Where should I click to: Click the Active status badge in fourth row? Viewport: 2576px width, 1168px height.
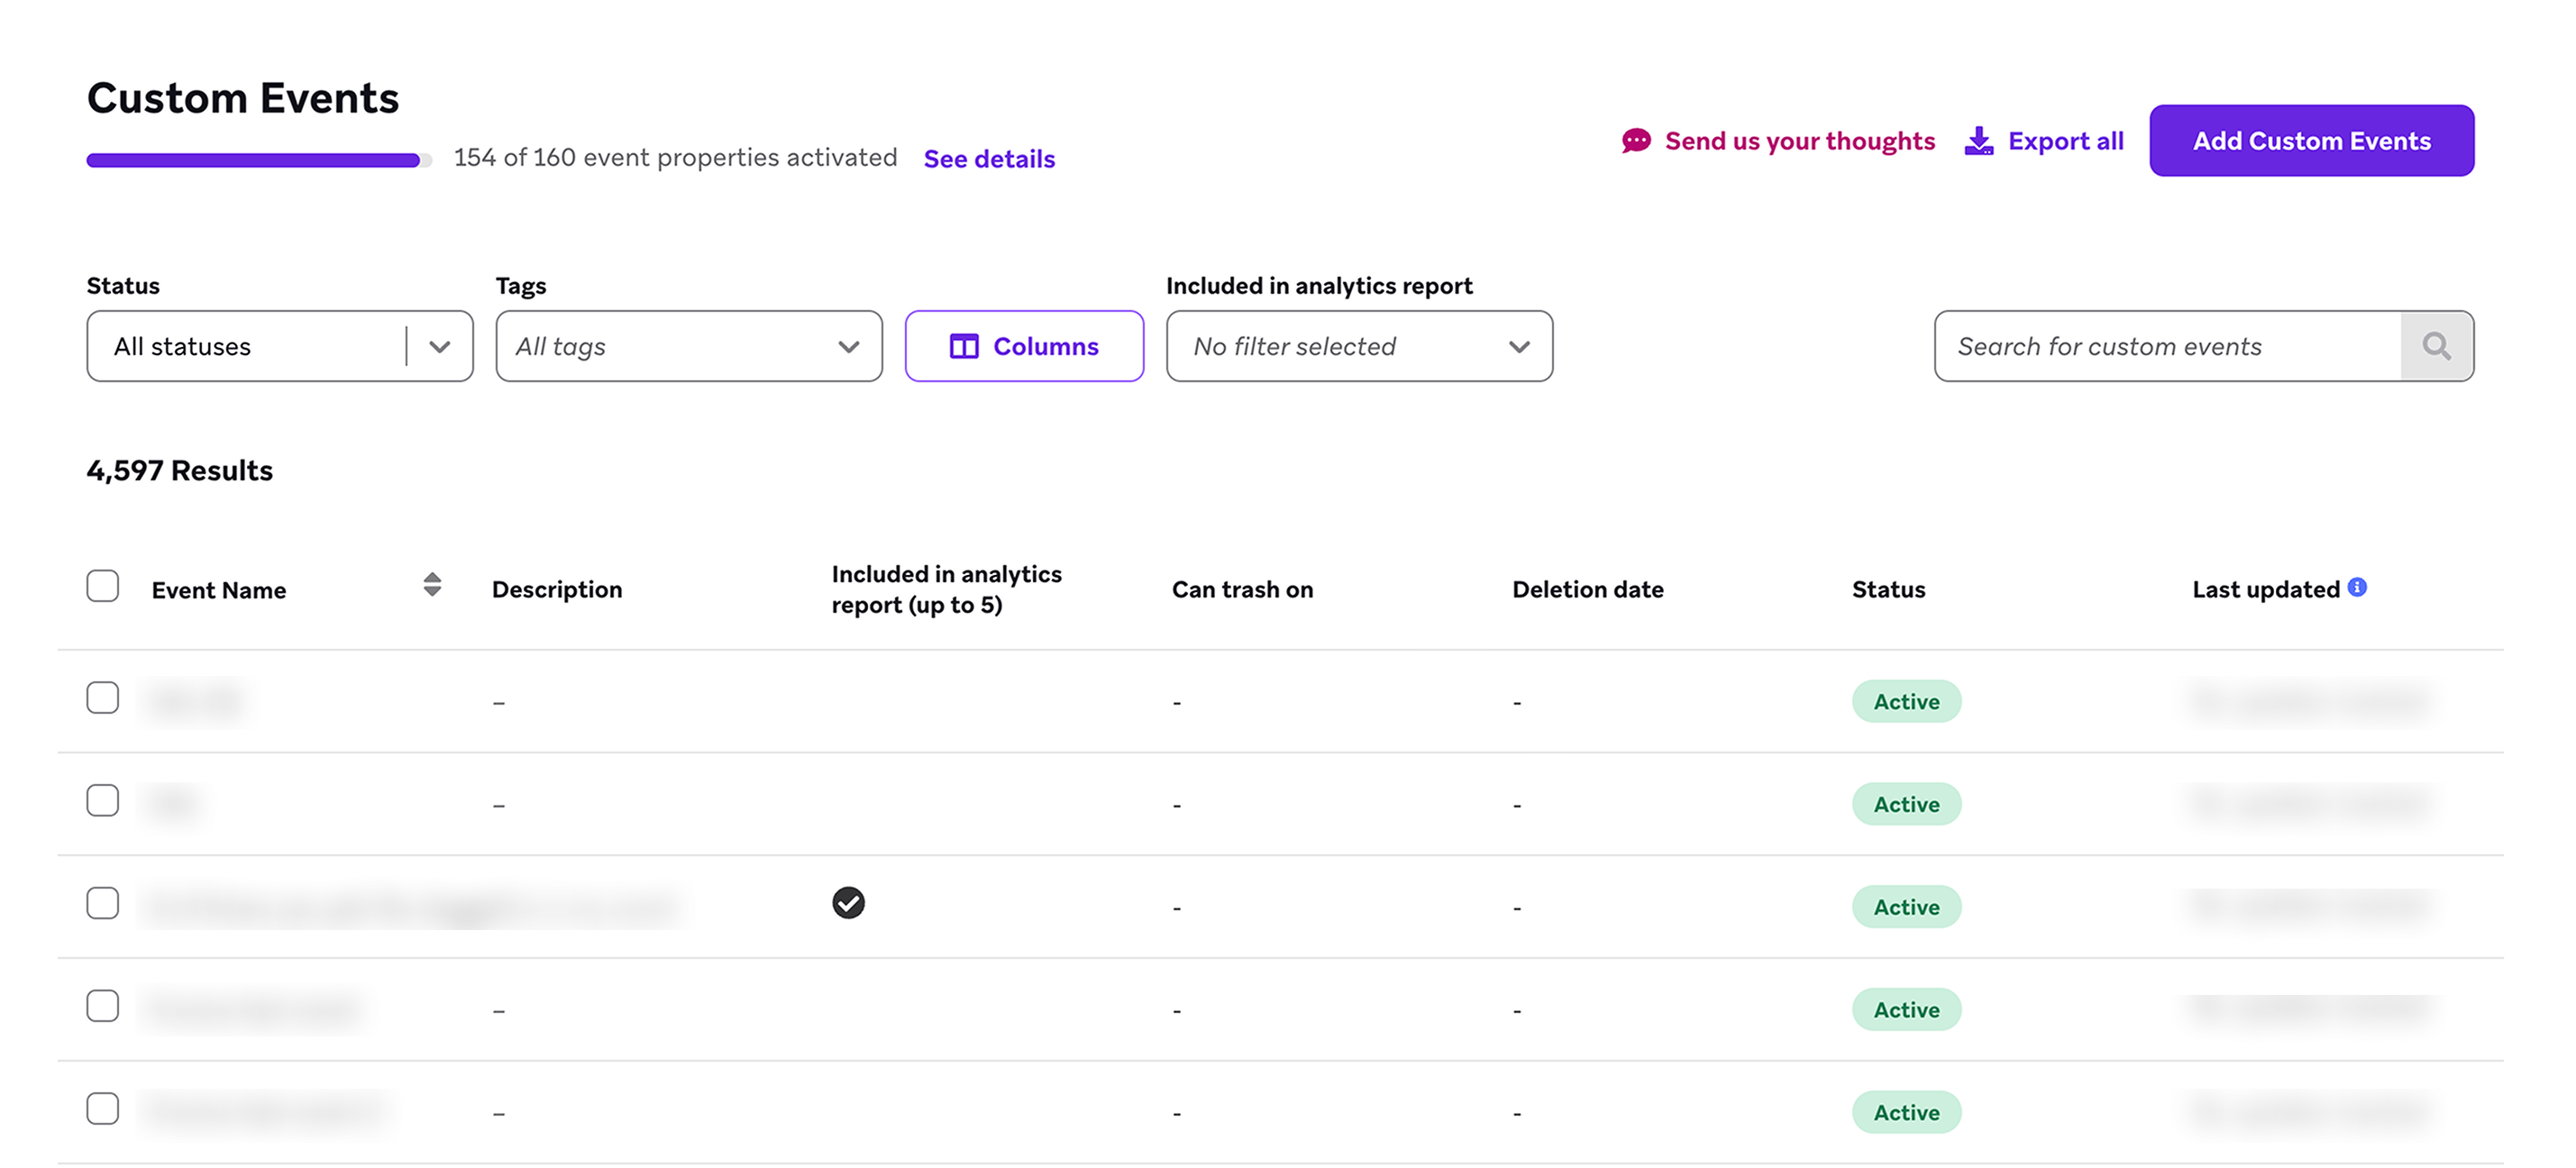[1906, 1010]
